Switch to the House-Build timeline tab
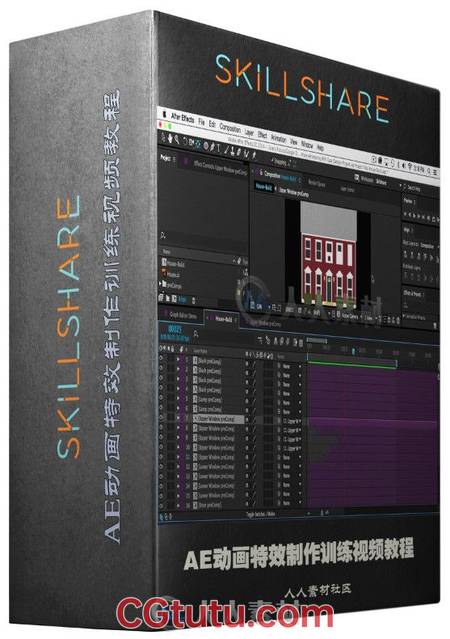The width and height of the screenshot is (450, 639). click(x=223, y=319)
